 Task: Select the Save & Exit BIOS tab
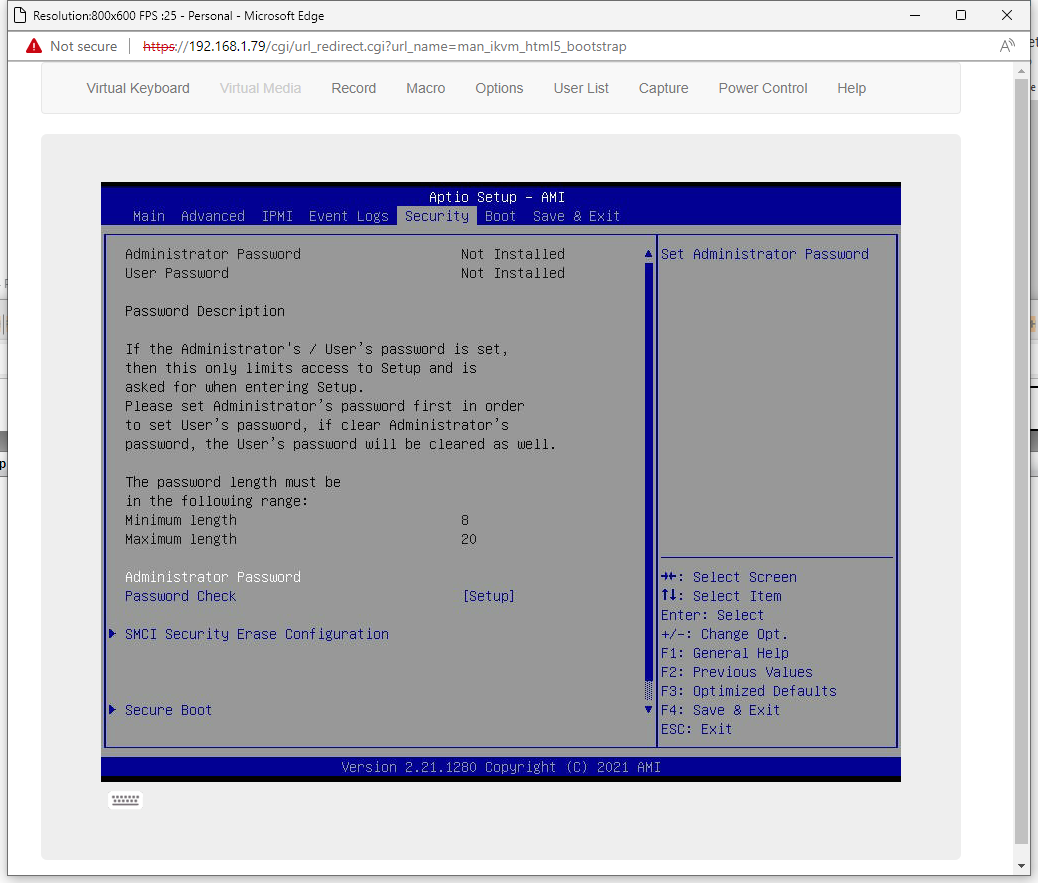pos(577,216)
